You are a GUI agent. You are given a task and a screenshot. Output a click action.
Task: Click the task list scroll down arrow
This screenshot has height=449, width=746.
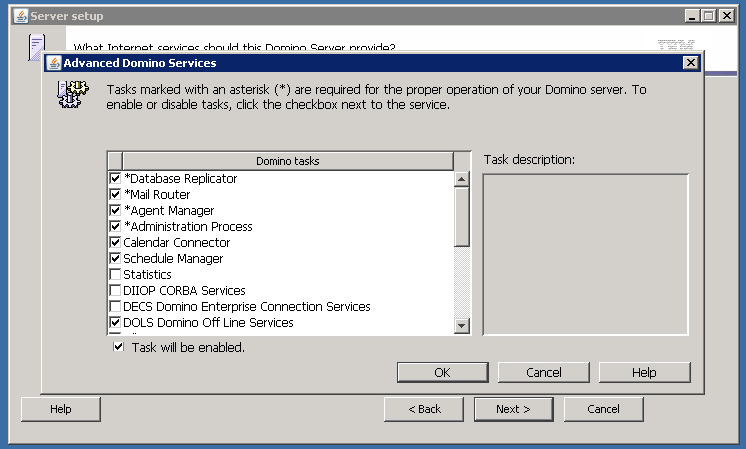461,326
